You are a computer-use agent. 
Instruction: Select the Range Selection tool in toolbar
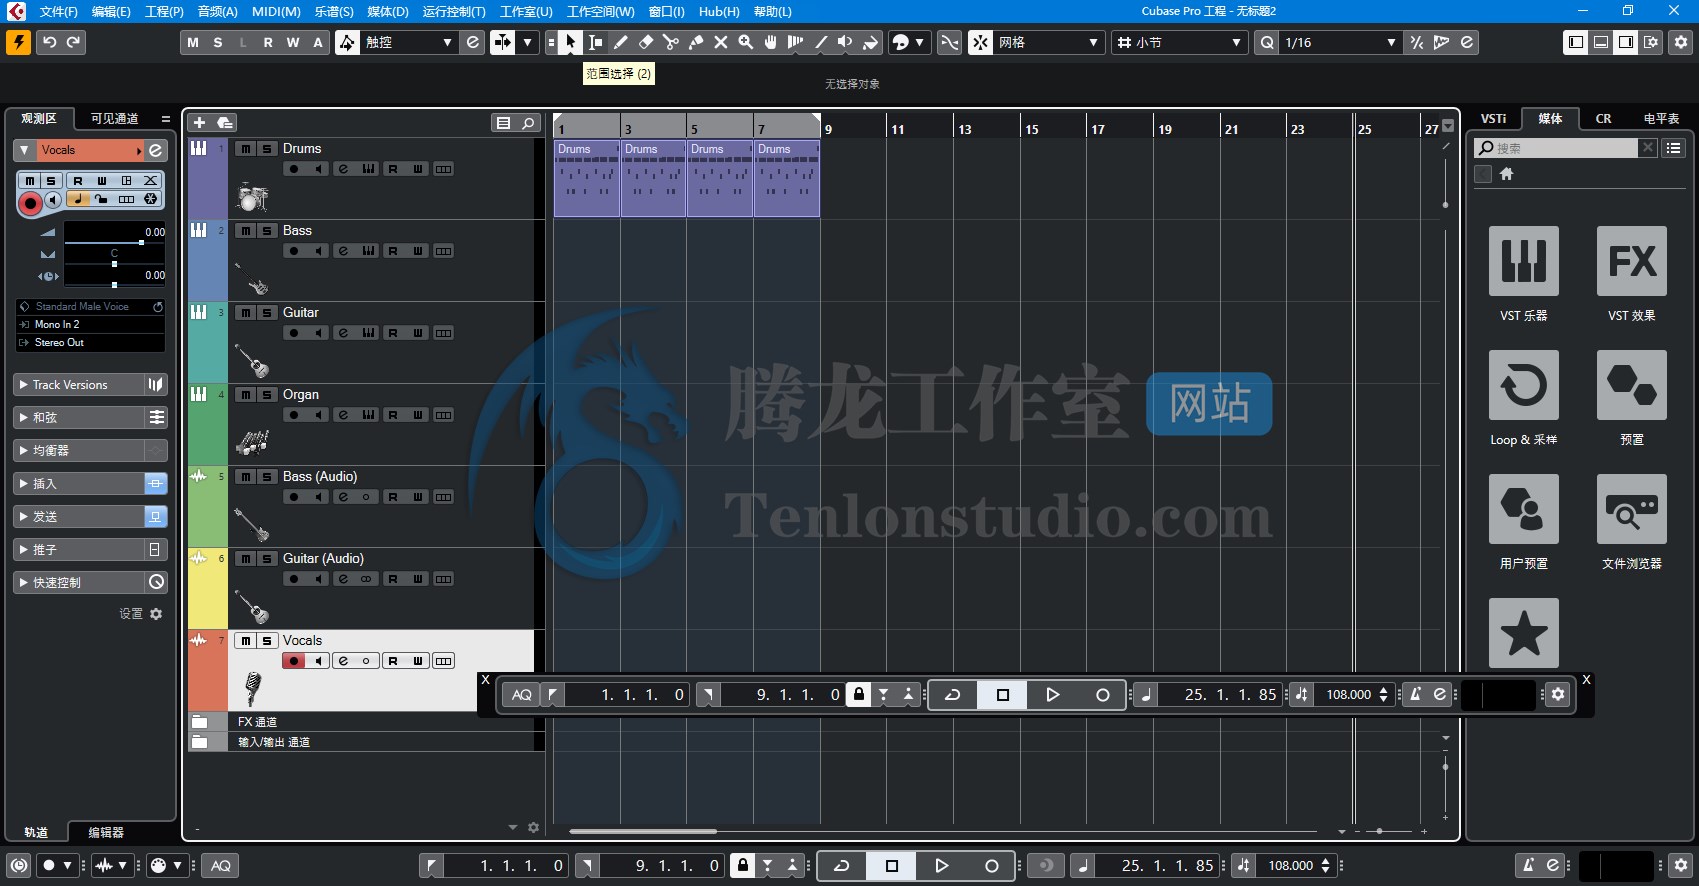[x=595, y=42]
